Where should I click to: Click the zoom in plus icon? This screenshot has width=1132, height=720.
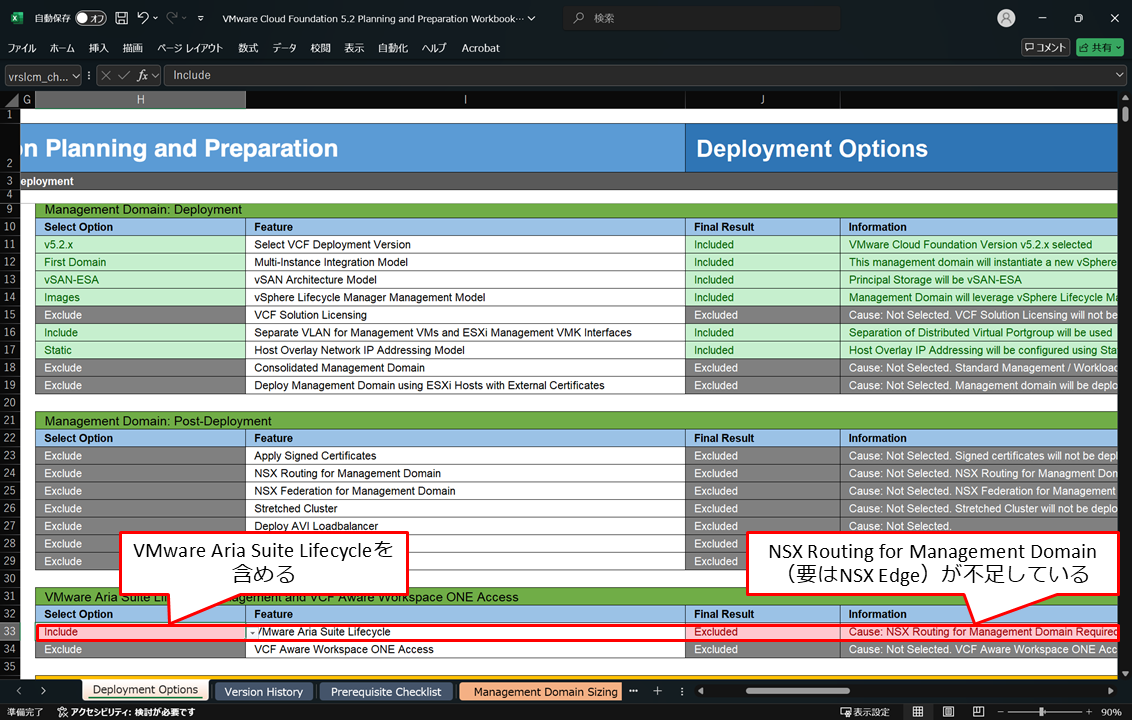tap(1089, 712)
